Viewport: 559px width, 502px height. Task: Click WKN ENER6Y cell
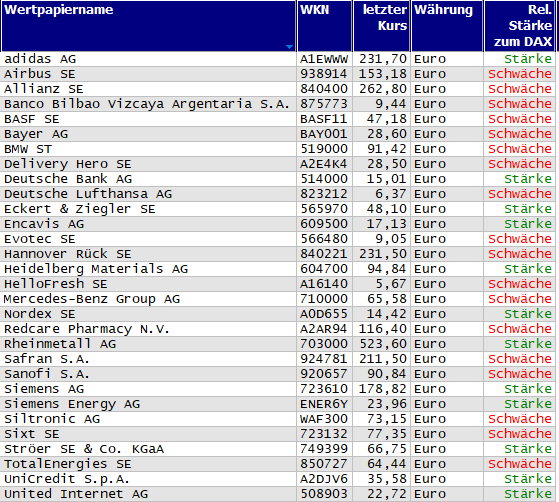point(324,404)
